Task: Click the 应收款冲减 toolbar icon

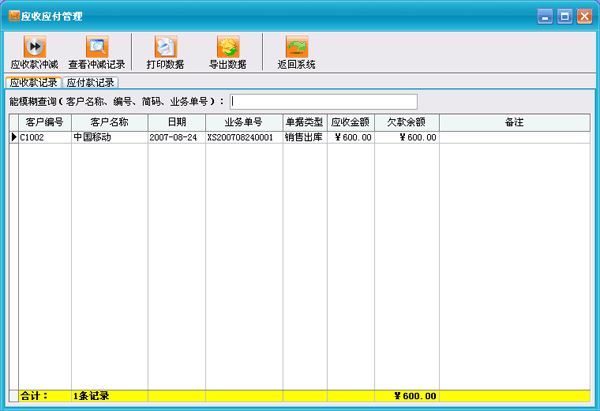Action: click(x=34, y=47)
